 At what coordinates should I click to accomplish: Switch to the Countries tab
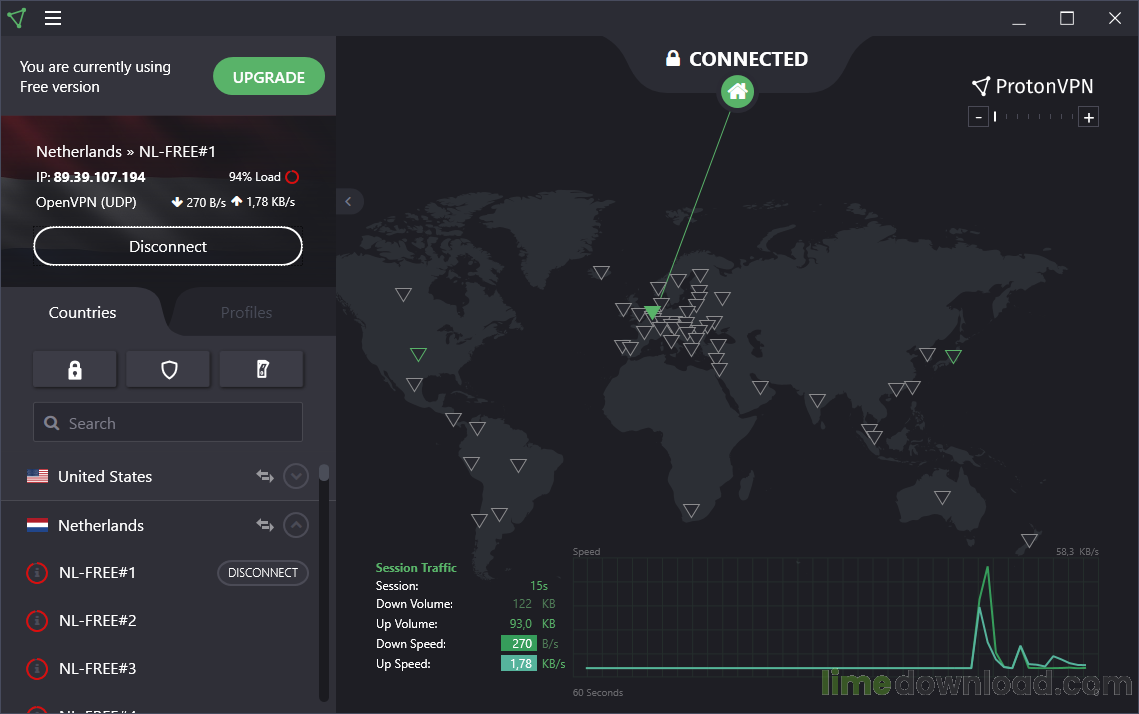tap(82, 312)
